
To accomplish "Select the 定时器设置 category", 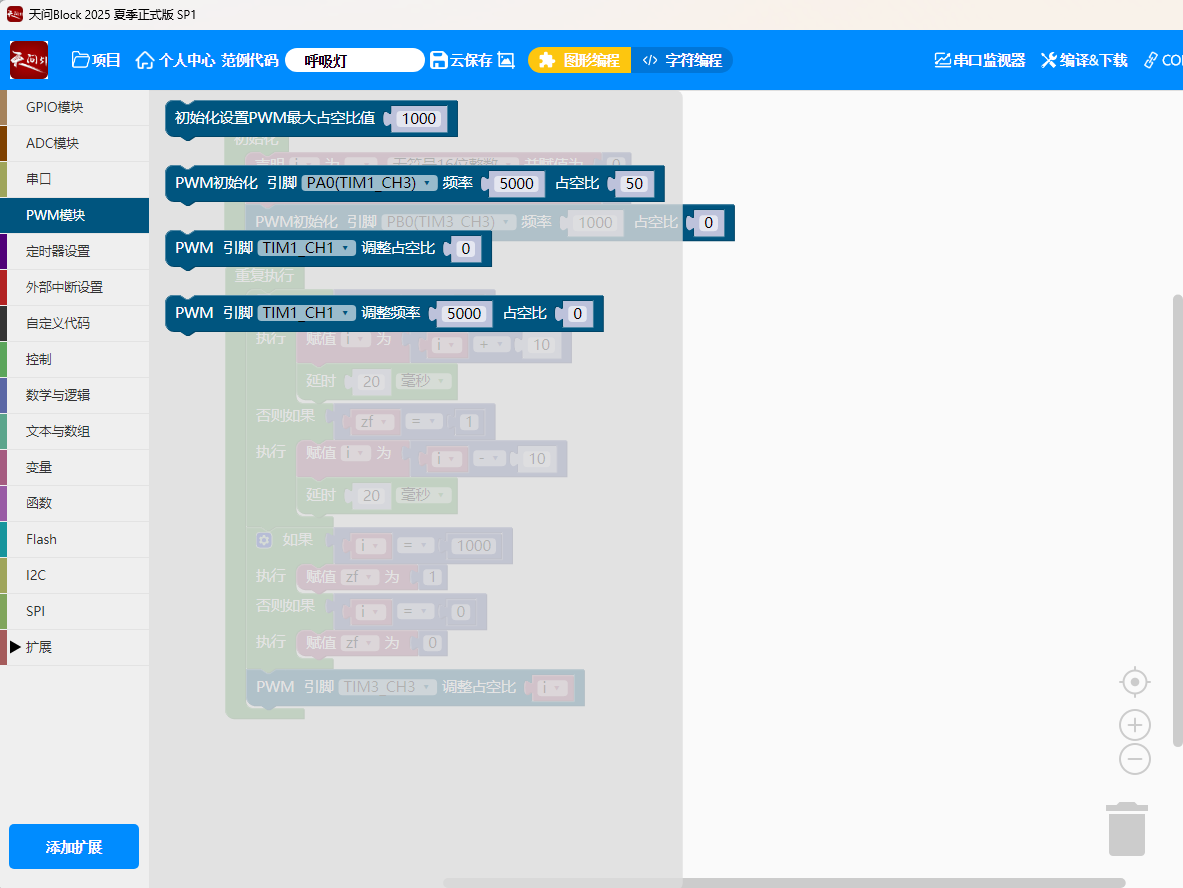I will [x=58, y=251].
